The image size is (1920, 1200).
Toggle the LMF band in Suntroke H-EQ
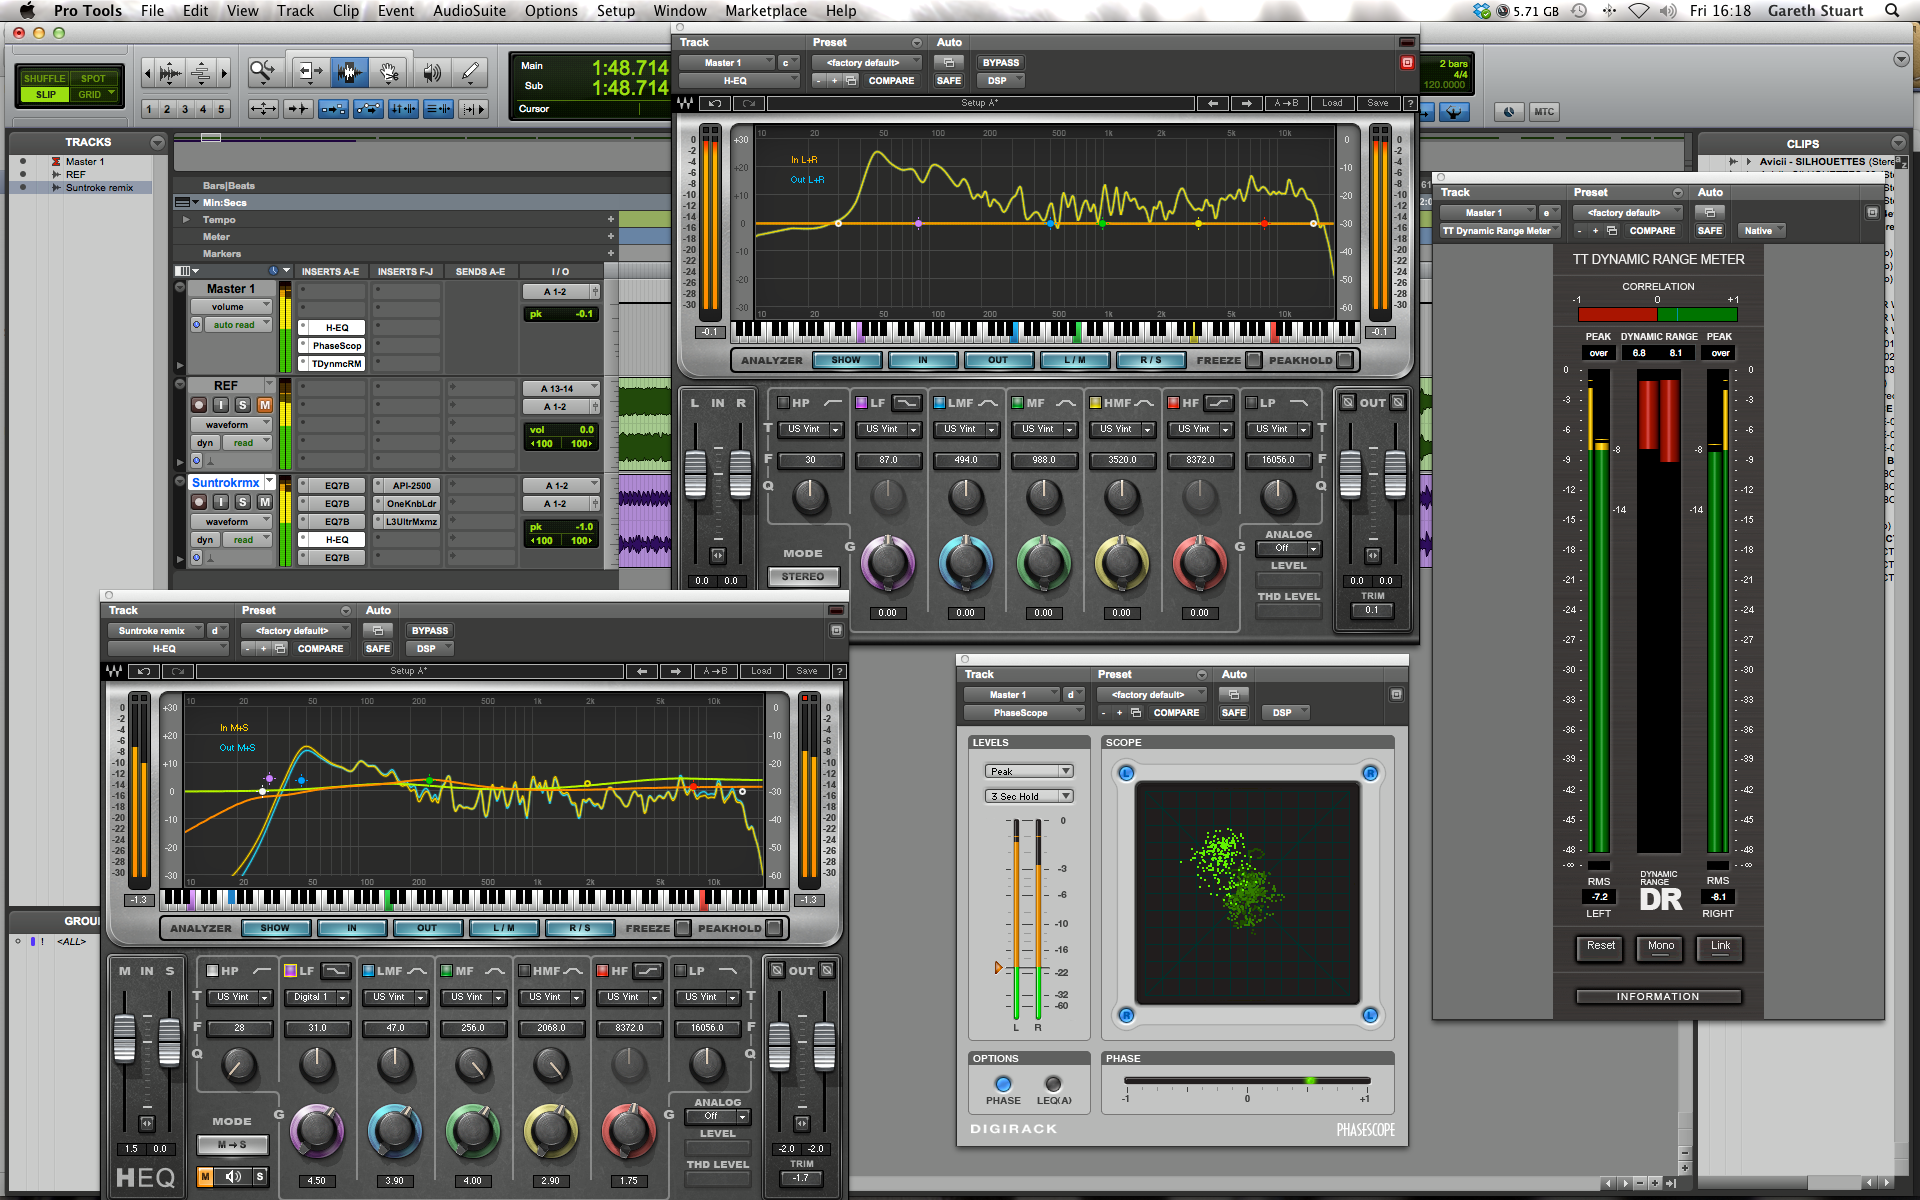point(369,971)
